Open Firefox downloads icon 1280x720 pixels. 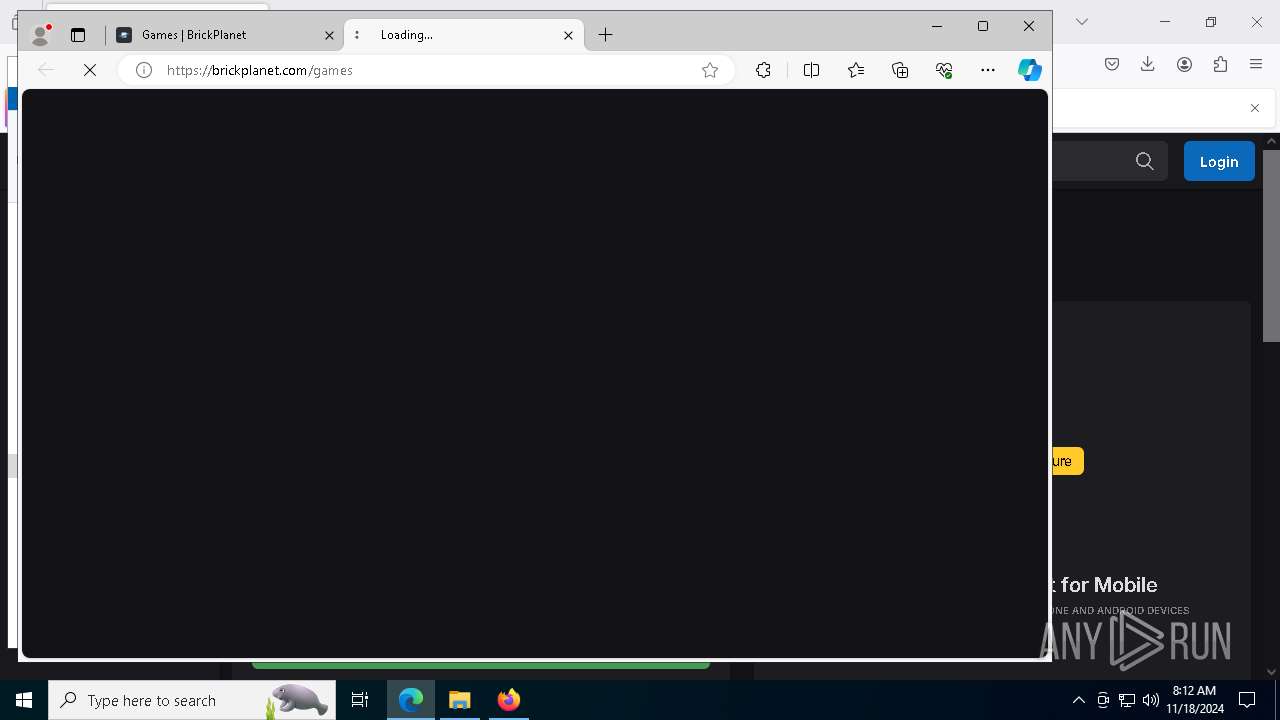tap(1148, 64)
